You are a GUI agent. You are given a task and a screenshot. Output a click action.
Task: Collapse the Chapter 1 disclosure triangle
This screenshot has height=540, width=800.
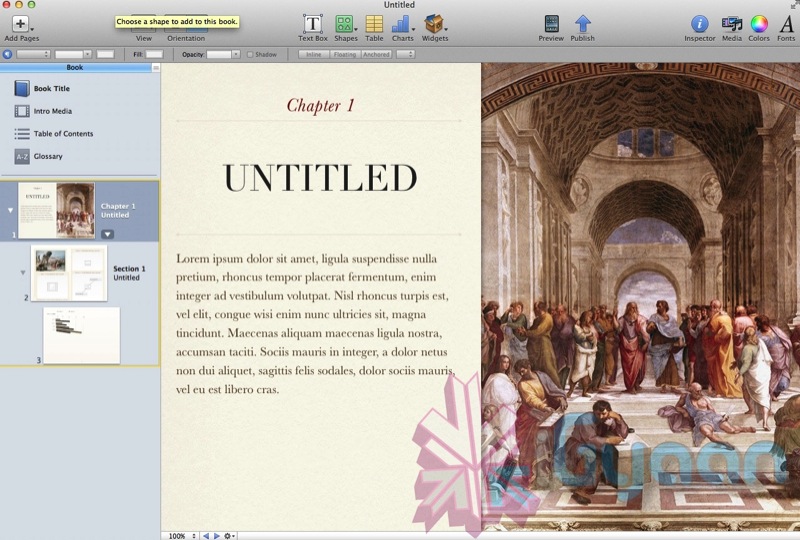11,210
